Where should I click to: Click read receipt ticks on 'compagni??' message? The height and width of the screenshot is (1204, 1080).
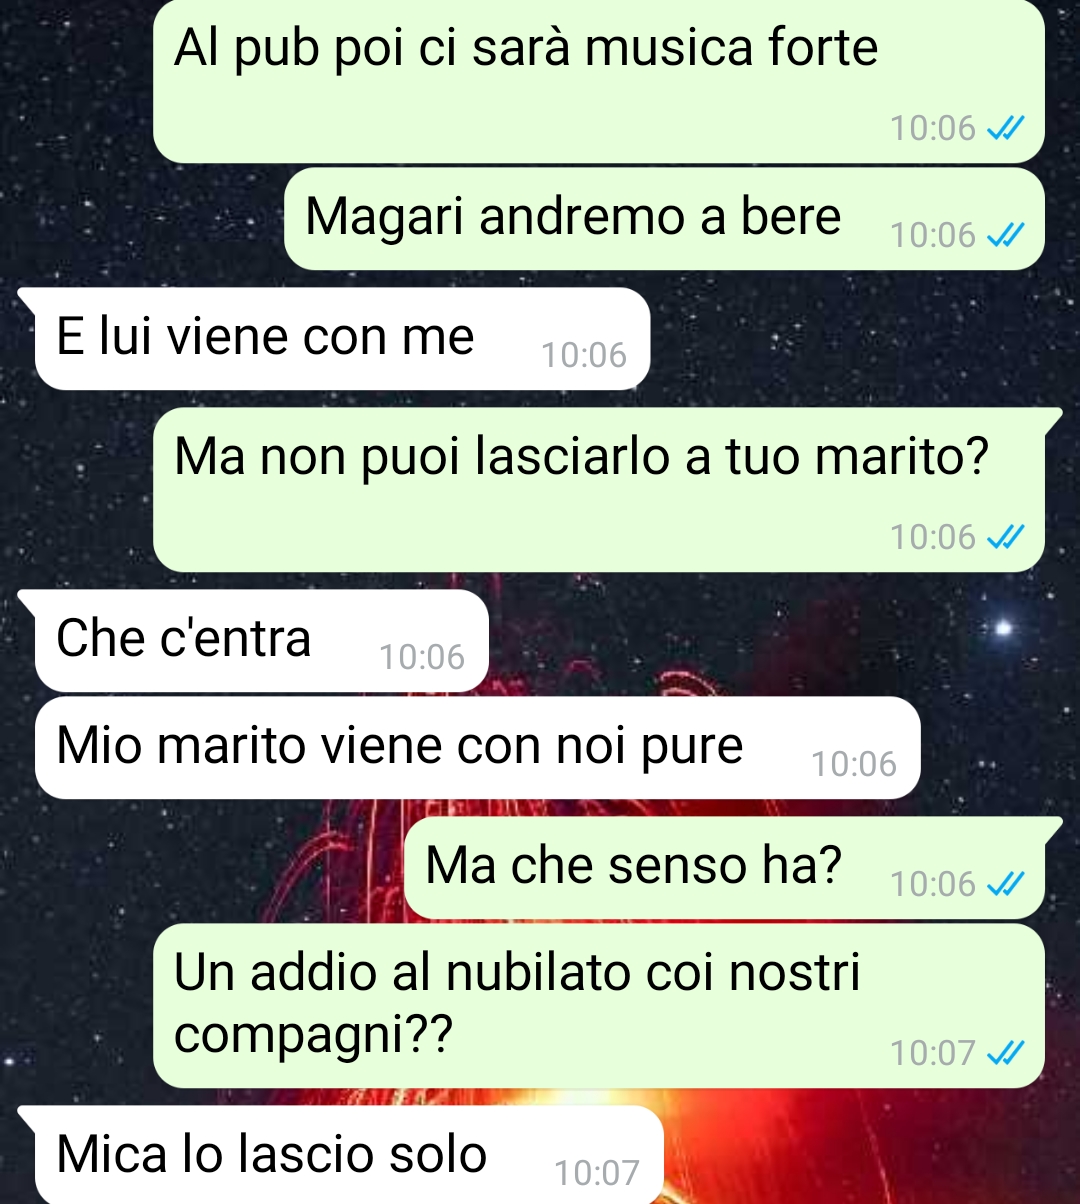[1005, 1053]
